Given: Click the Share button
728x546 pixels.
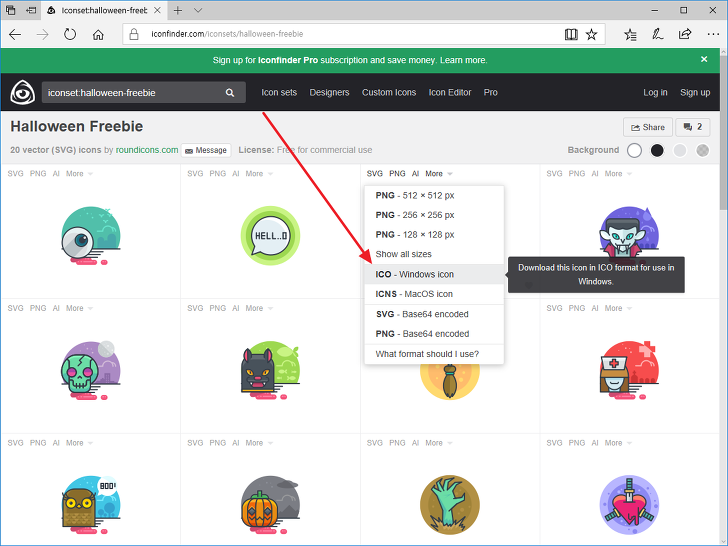Looking at the screenshot, I should coord(648,127).
